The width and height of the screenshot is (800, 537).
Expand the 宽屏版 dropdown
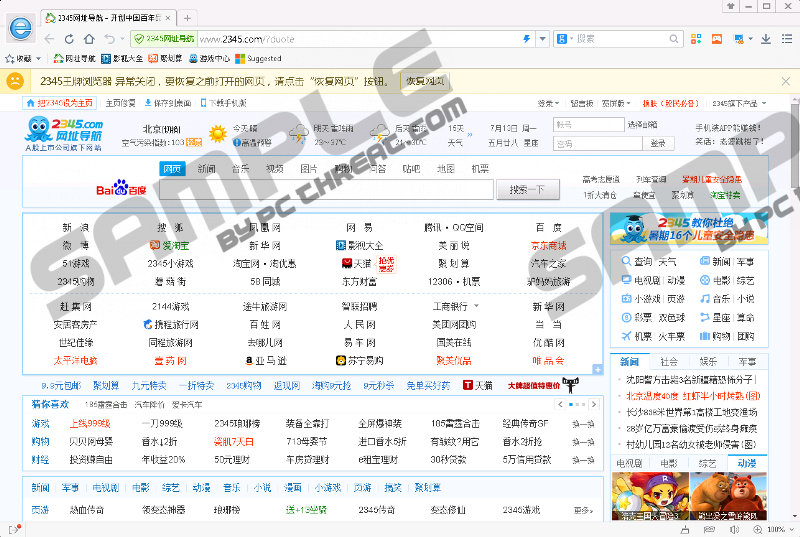(628, 103)
